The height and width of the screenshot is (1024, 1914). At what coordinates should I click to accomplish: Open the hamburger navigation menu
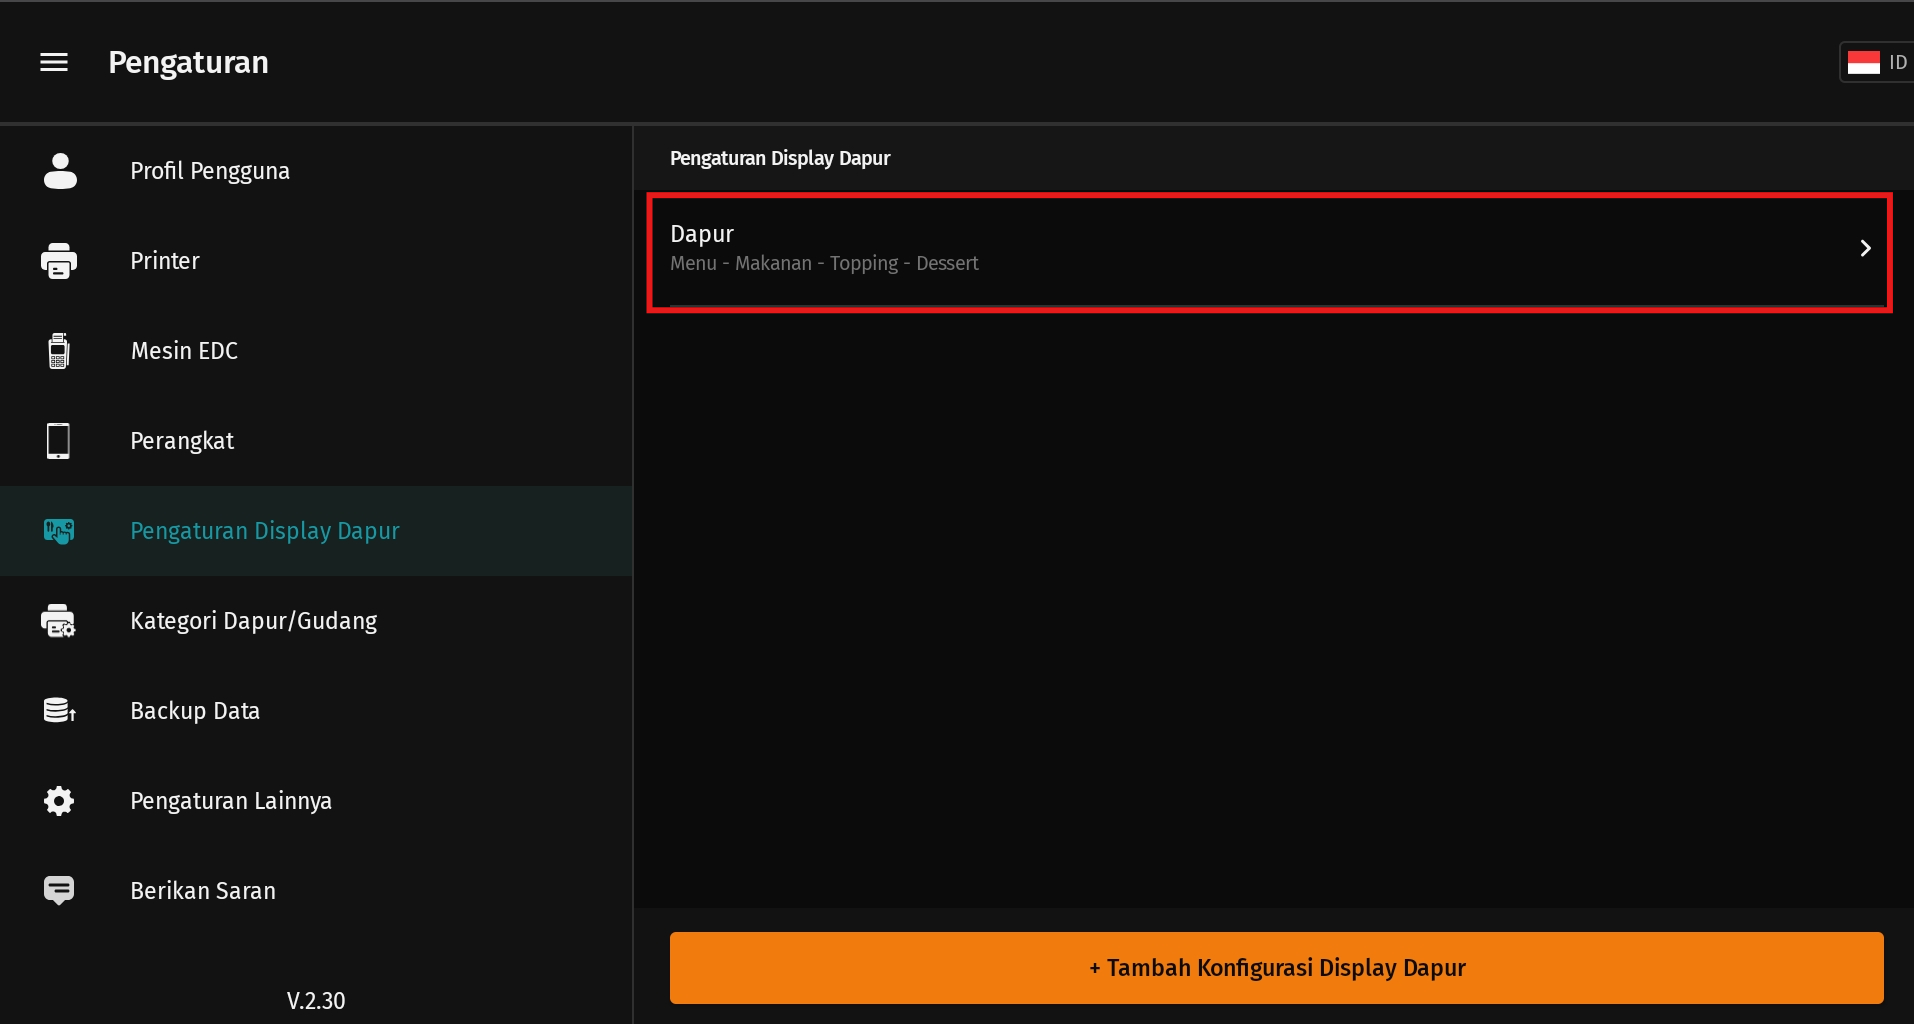(54, 62)
